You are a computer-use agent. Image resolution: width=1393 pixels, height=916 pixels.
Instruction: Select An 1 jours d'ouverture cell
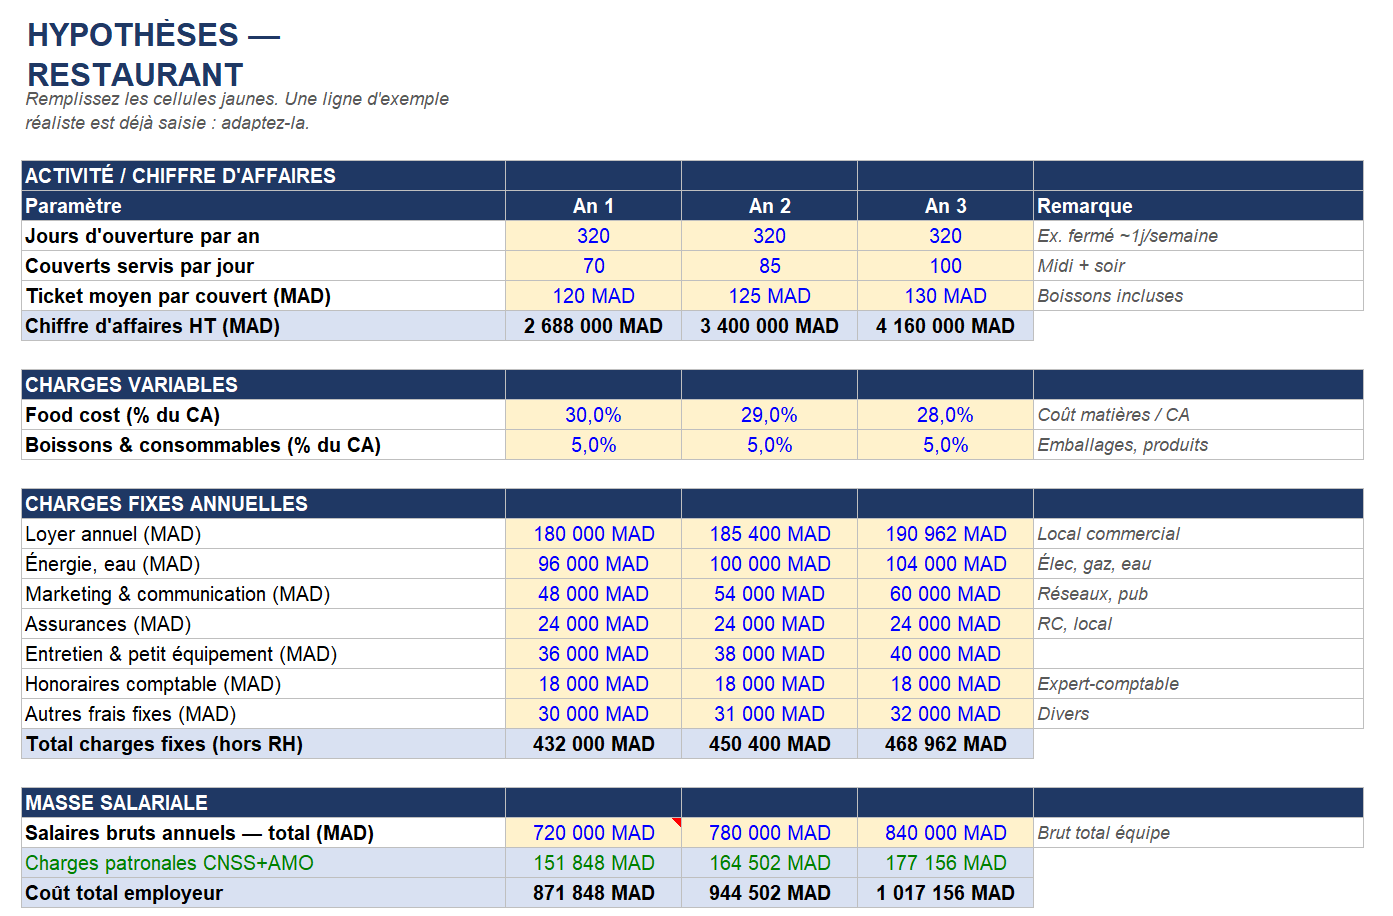593,236
